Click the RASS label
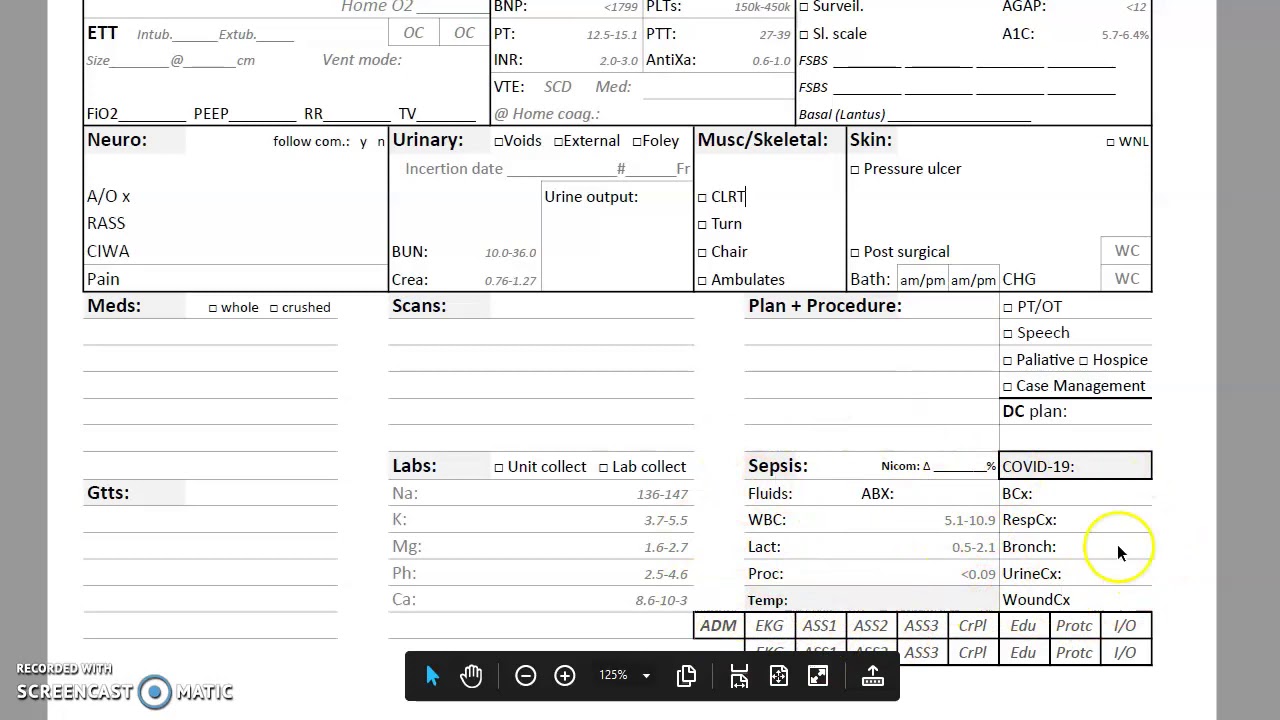Viewport: 1280px width, 720px height. pos(106,224)
